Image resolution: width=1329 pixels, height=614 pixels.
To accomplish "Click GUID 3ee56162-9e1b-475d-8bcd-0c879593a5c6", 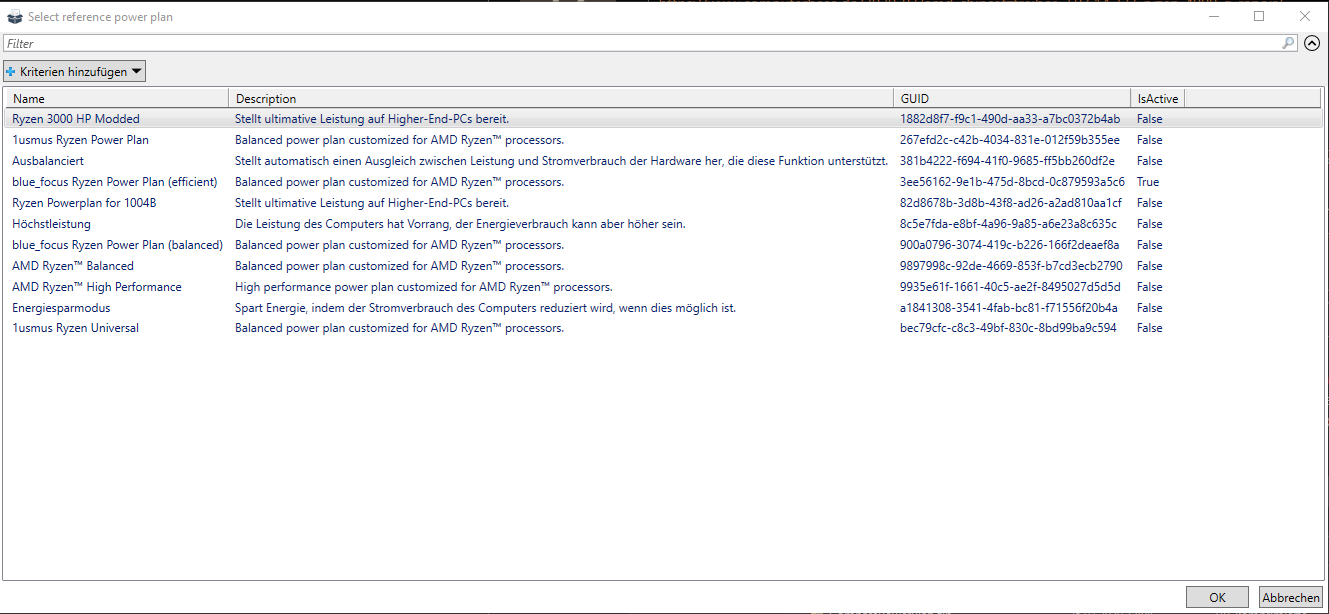I will click(1012, 182).
